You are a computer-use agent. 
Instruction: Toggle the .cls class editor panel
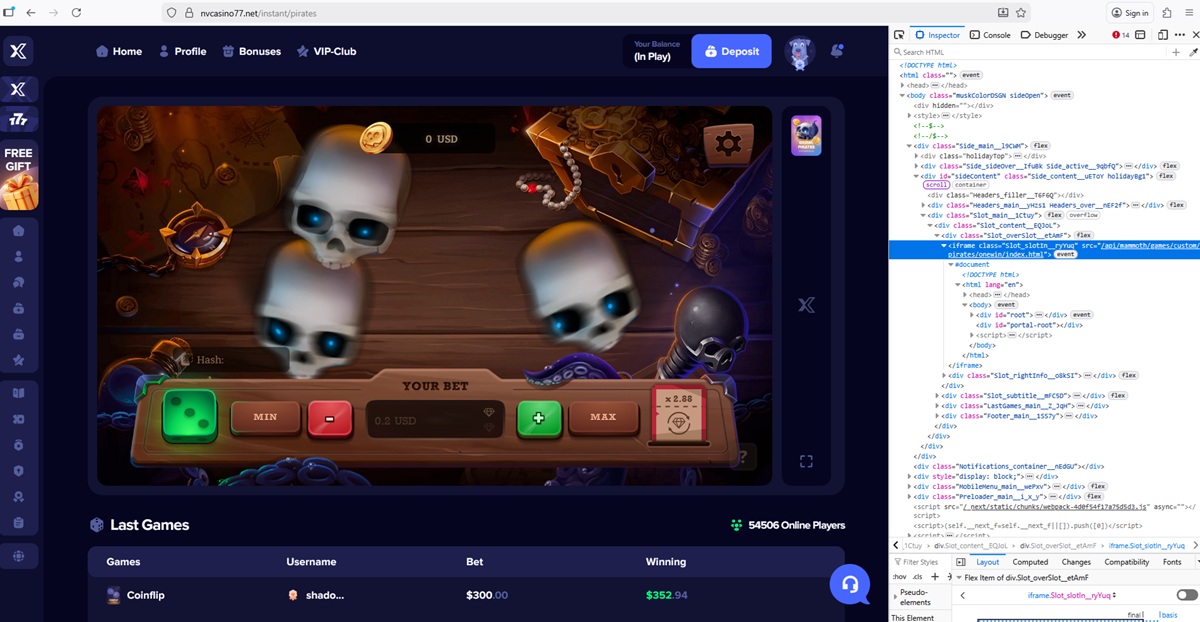[x=917, y=577]
